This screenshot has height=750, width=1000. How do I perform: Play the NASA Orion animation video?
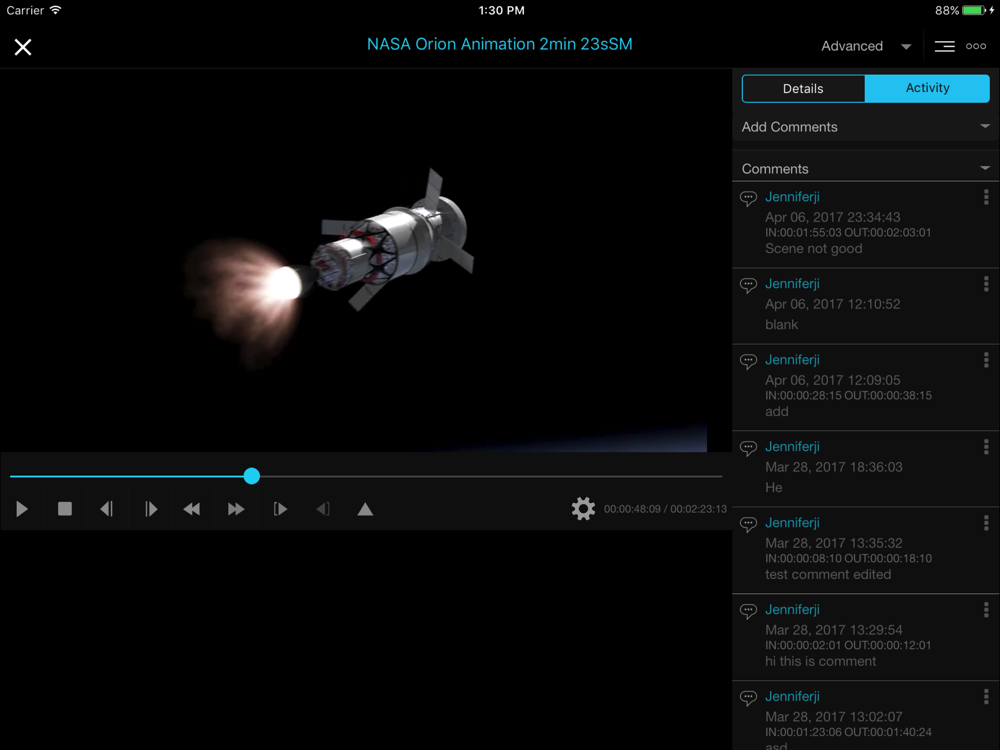tap(22, 509)
